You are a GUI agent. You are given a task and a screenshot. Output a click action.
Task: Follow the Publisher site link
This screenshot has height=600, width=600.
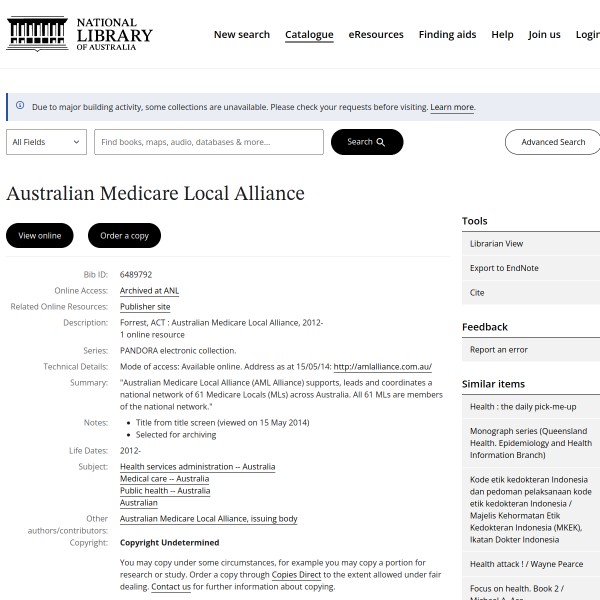[145, 307]
